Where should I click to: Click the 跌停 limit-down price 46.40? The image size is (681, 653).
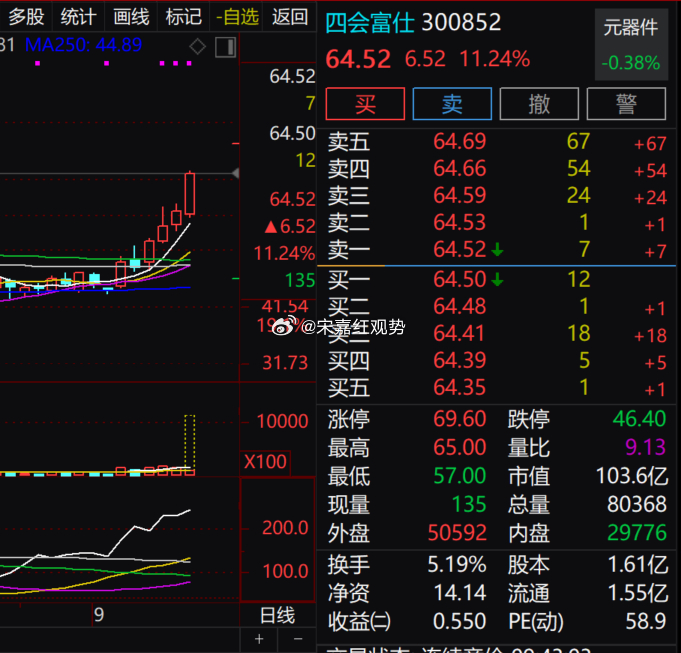[639, 419]
